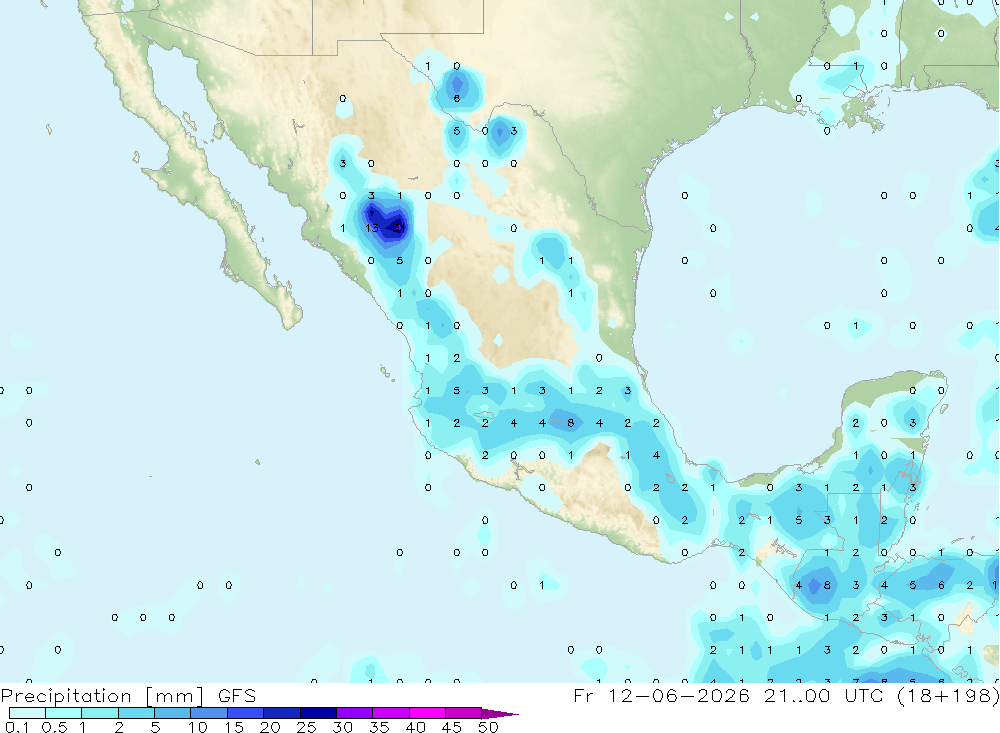Image resolution: width=1000 pixels, height=733 pixels.
Task: Click the 0.5–1 mm legend color segment
Action: tap(64, 713)
